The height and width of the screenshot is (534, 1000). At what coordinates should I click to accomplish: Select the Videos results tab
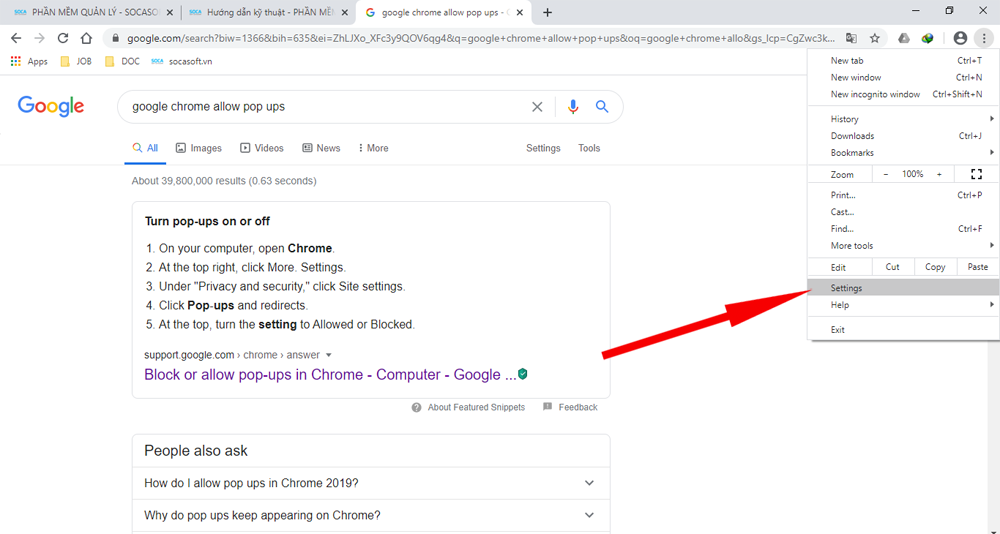[262, 148]
